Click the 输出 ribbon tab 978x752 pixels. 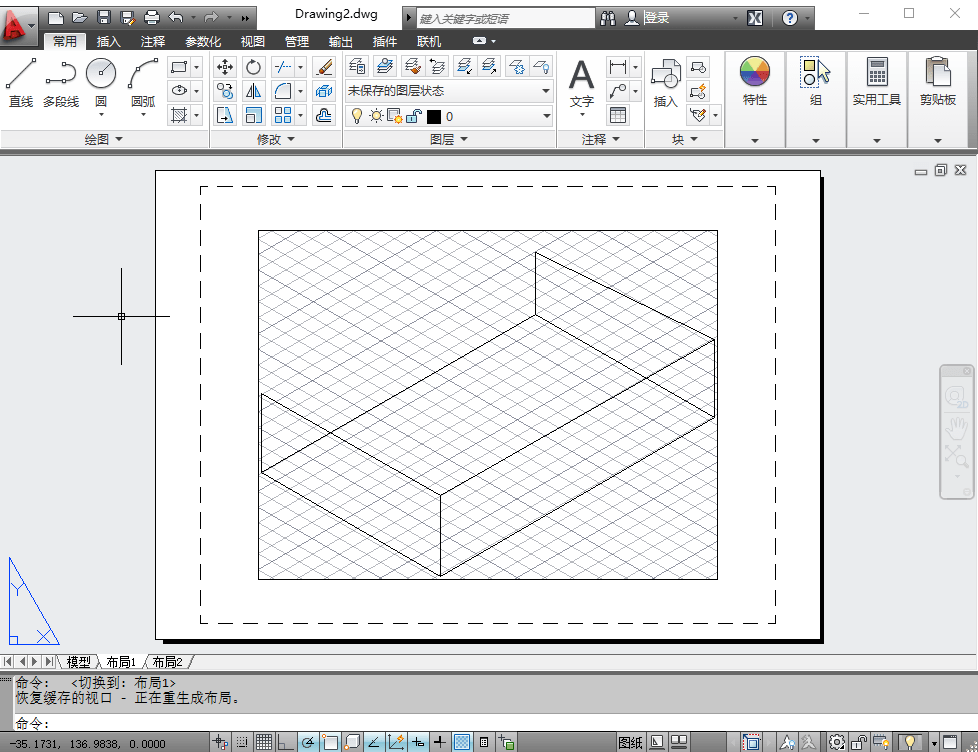point(341,41)
